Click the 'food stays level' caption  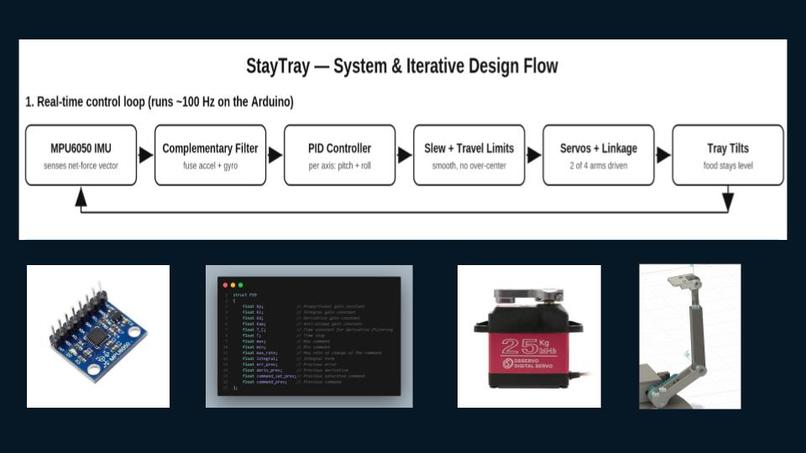pyautogui.click(x=728, y=166)
